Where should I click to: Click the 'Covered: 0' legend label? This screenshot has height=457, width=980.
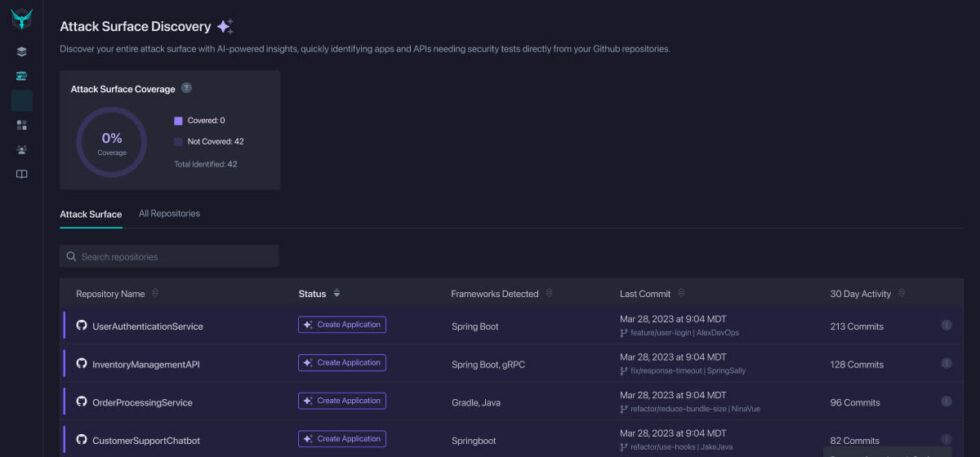click(206, 121)
